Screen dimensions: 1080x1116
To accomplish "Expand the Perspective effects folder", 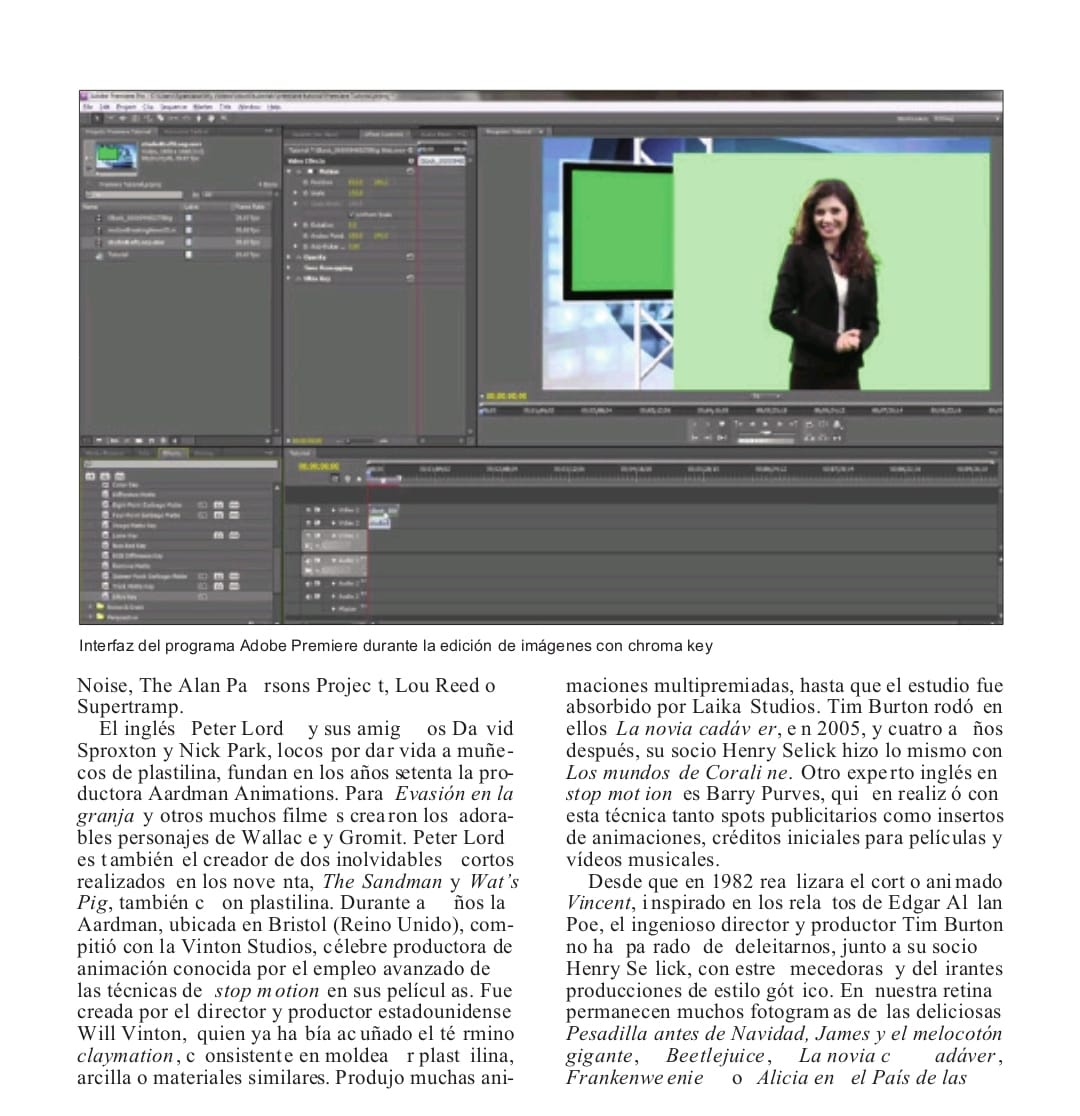I will pos(90,617).
